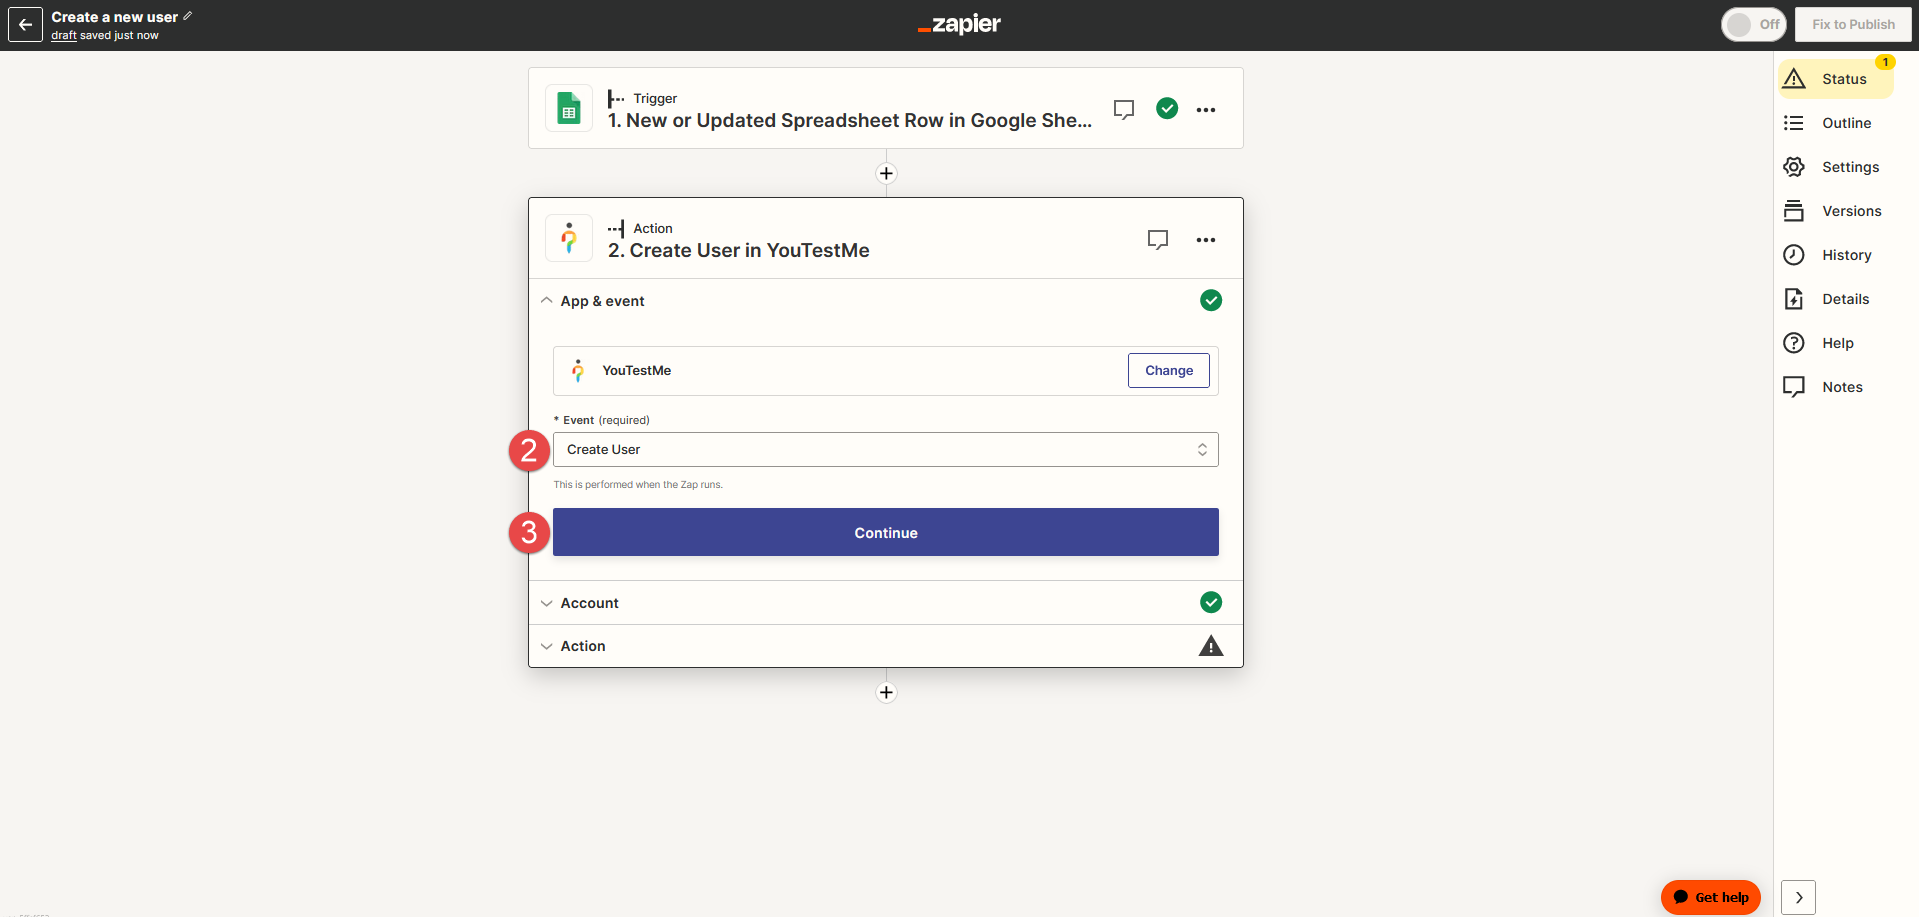1919x917 pixels.
Task: Click the Get help chat button
Action: coord(1711,897)
